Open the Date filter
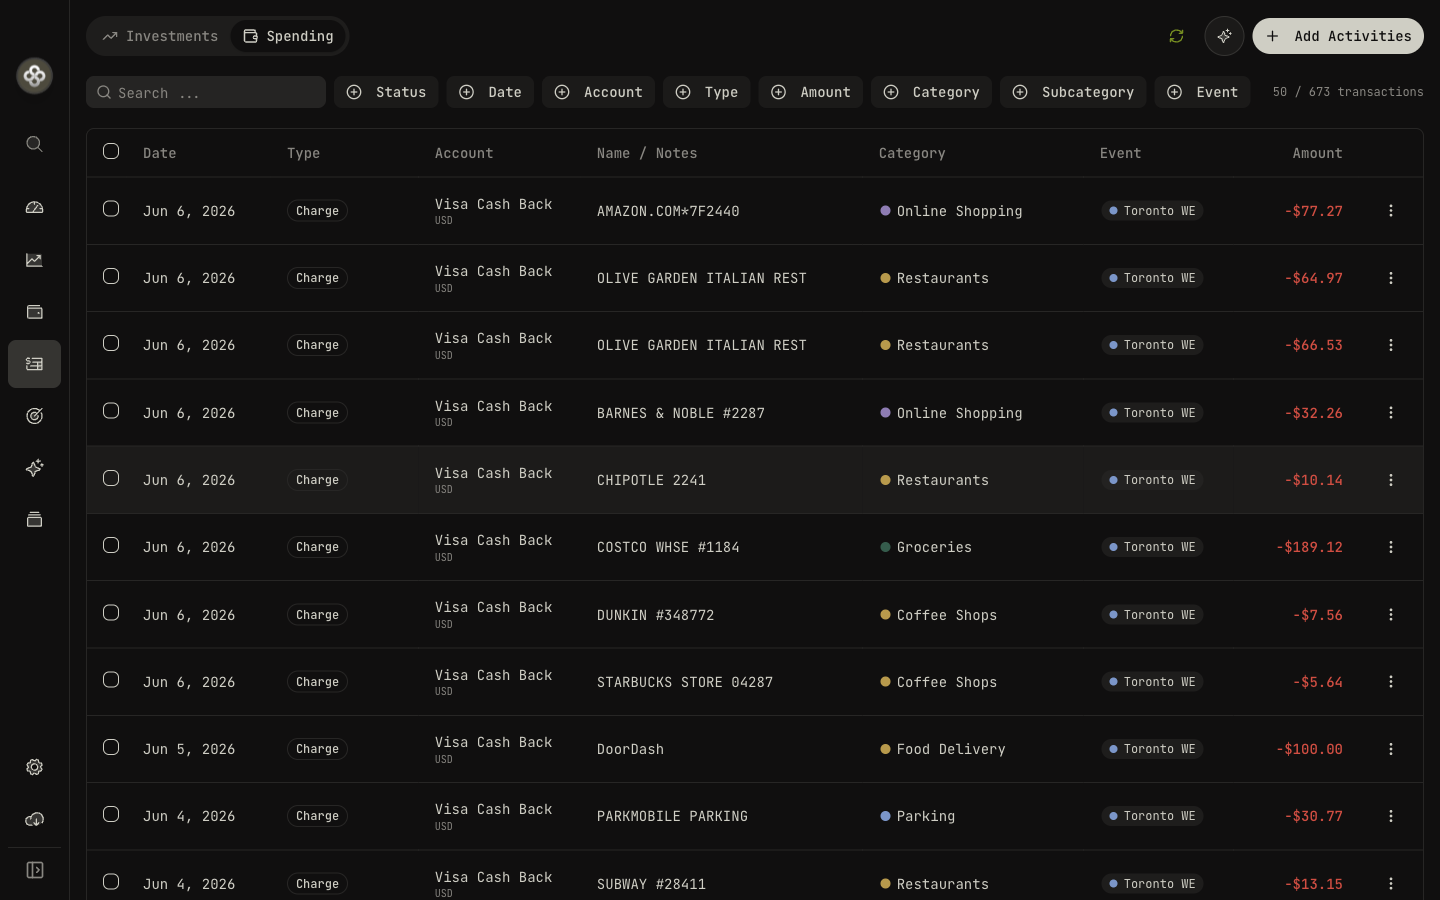Image resolution: width=1440 pixels, height=900 pixels. (x=490, y=92)
